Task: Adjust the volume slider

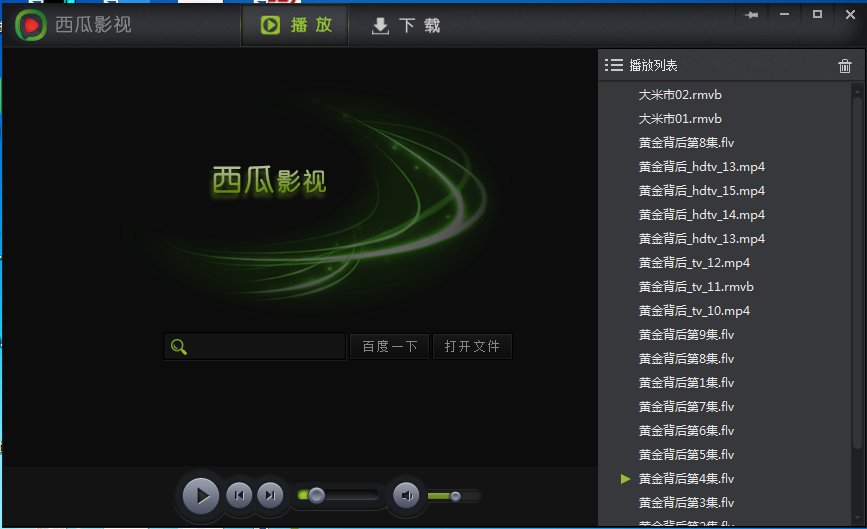Action: 453,496
